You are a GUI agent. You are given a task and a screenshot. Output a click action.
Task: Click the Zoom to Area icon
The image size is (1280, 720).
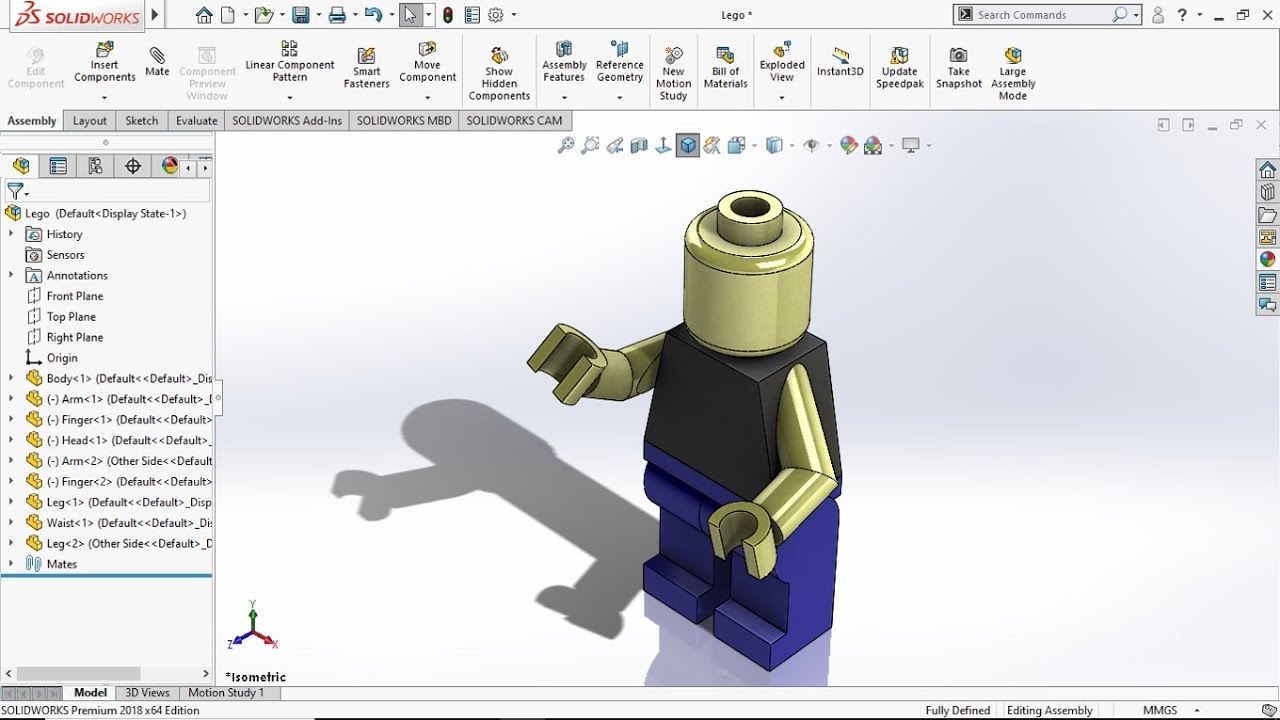(590, 146)
